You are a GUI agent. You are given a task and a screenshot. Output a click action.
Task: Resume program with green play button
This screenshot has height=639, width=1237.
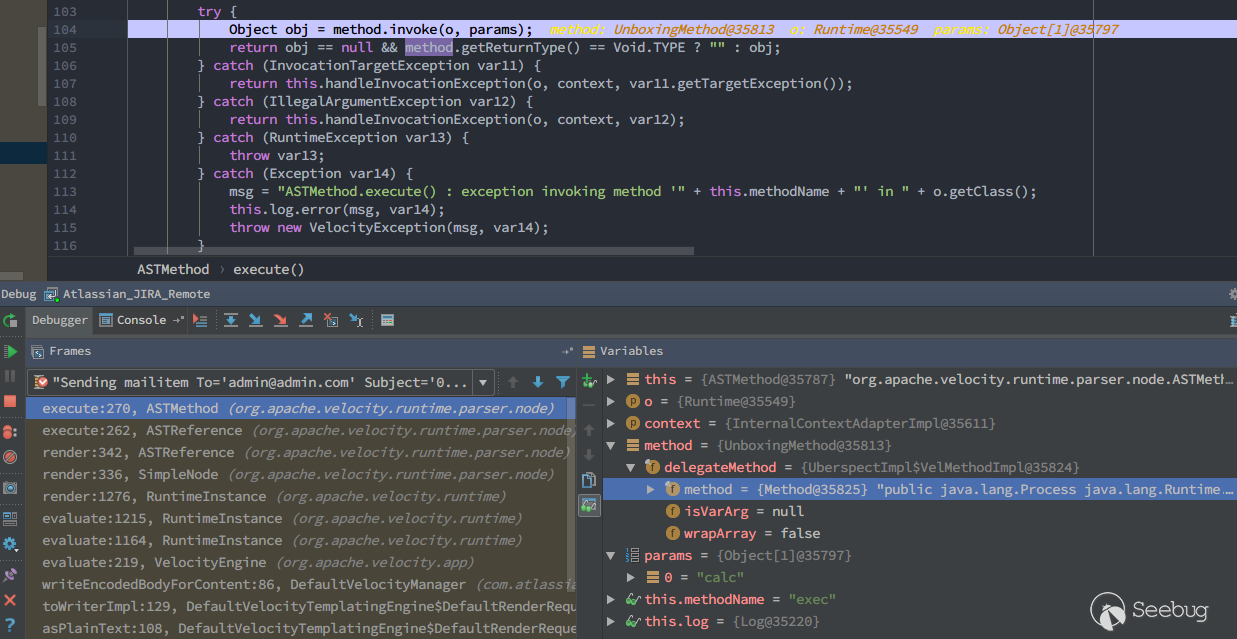coord(10,351)
